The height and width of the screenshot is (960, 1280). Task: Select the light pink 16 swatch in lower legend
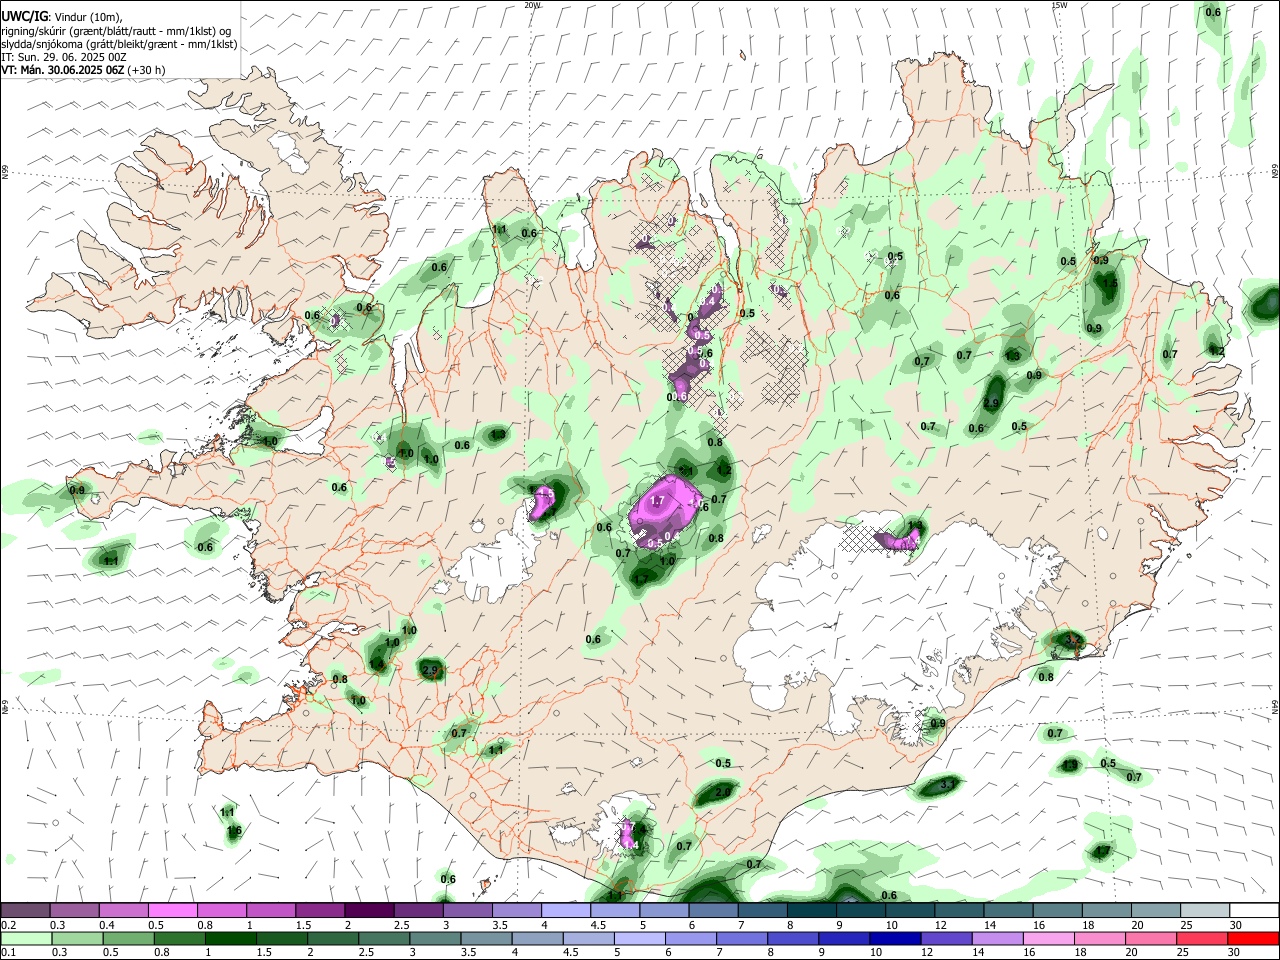pyautogui.click(x=1050, y=938)
